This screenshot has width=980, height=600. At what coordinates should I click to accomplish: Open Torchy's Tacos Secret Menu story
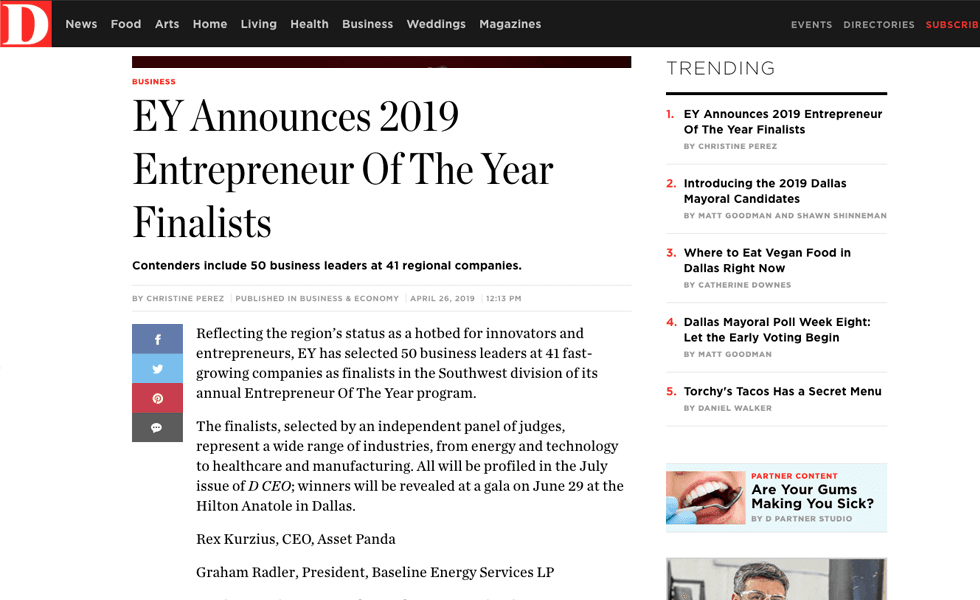coord(782,391)
